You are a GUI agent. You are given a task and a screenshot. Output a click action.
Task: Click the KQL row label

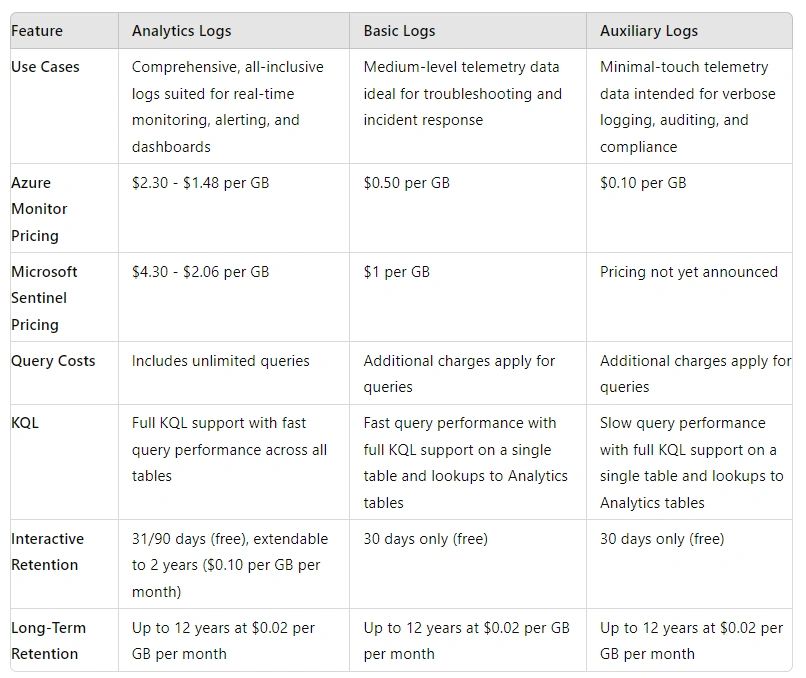pos(25,423)
